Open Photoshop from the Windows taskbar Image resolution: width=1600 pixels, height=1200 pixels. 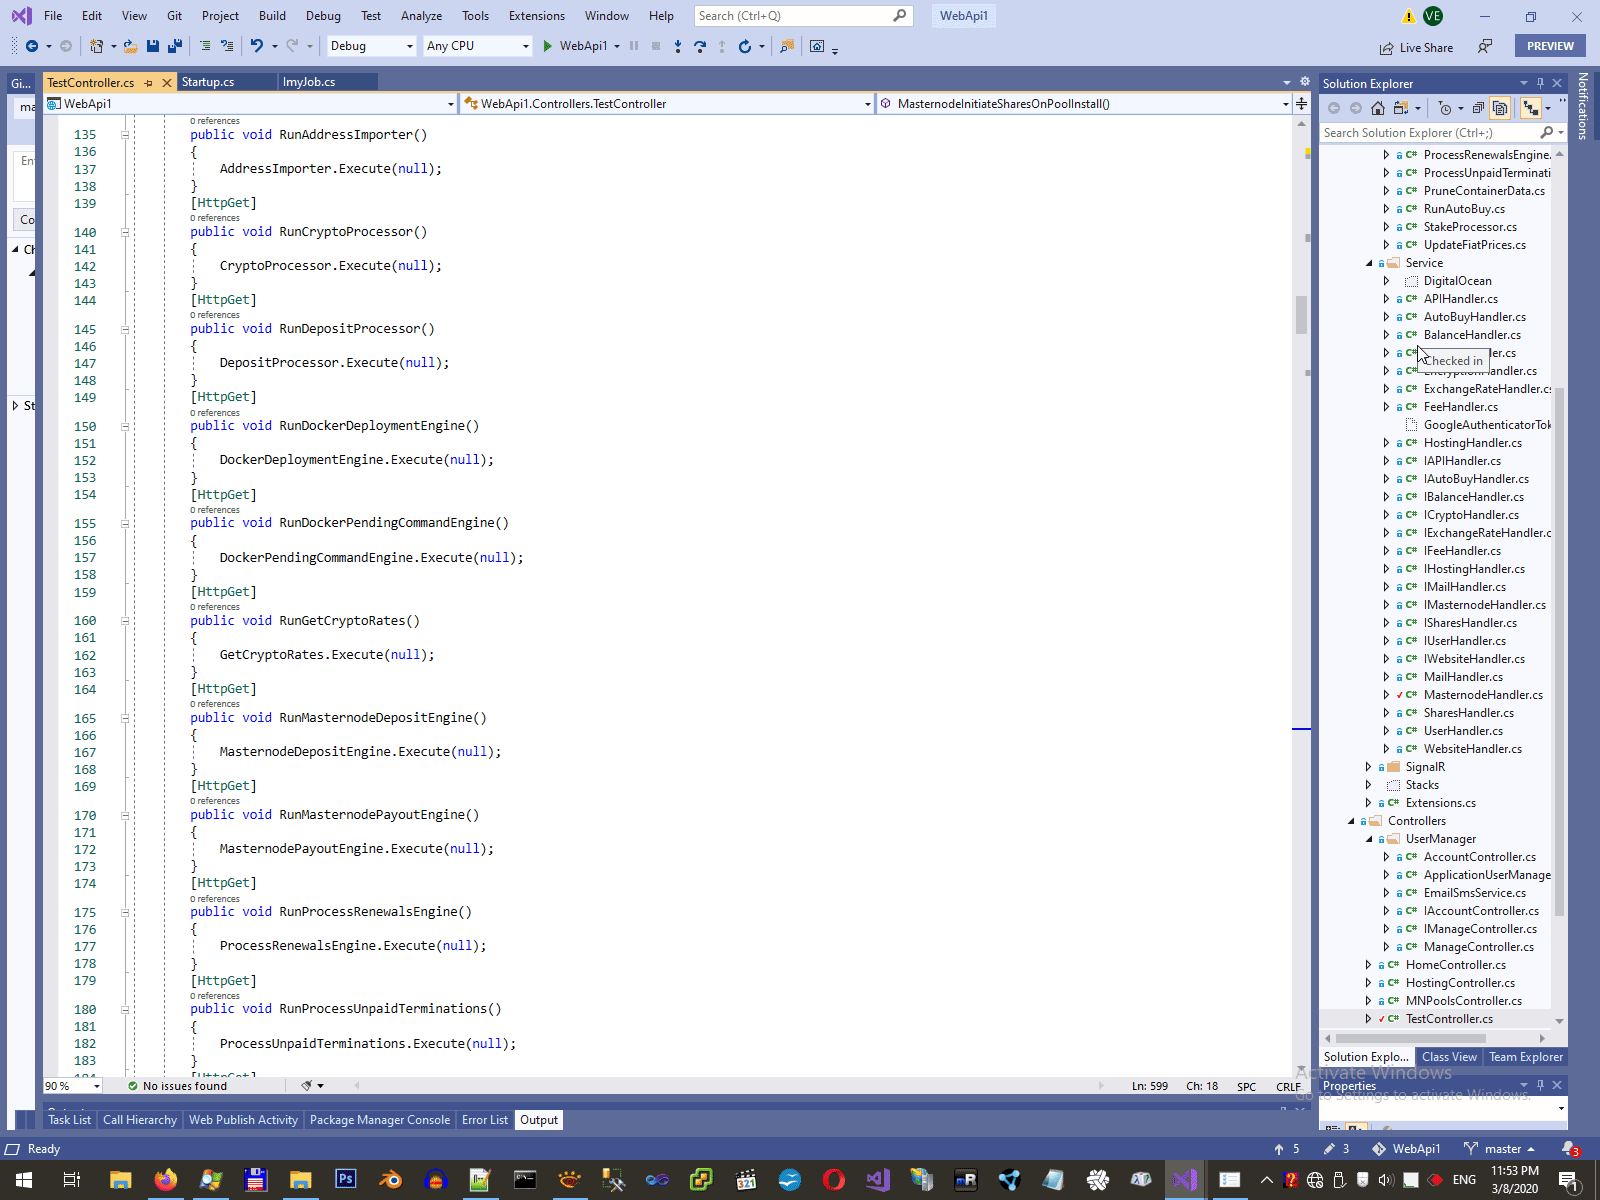pyautogui.click(x=345, y=1179)
